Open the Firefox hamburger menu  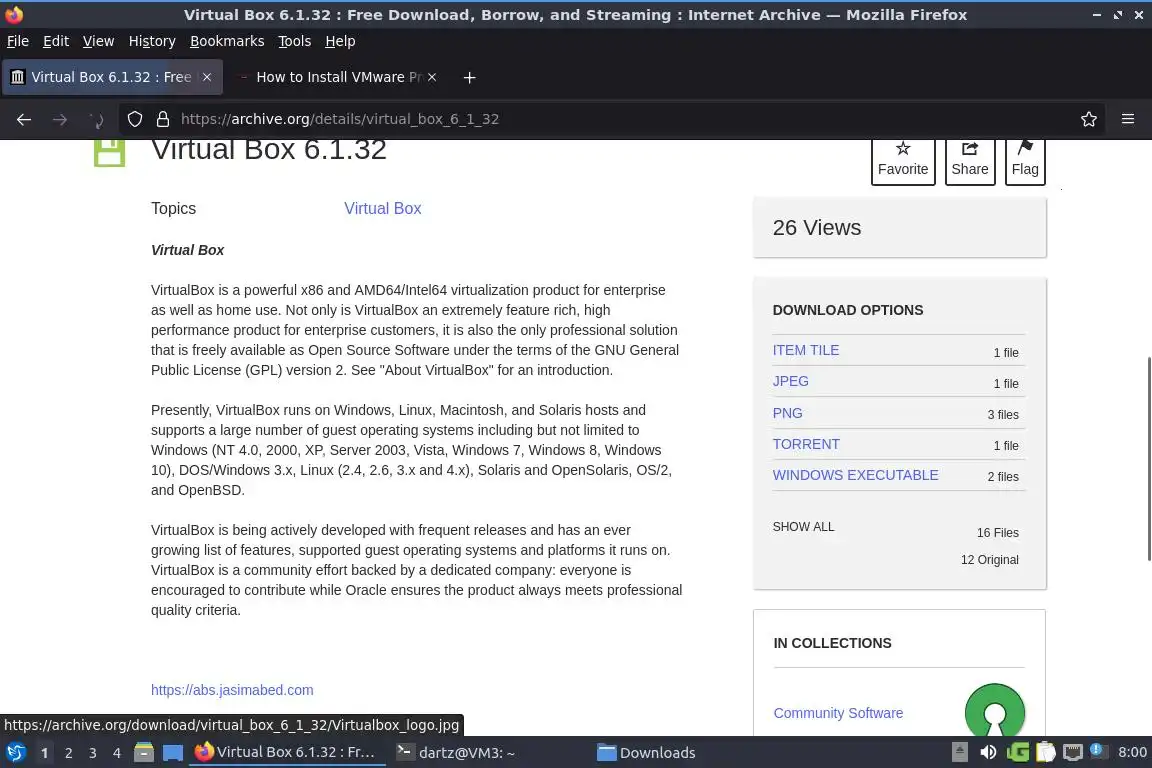1128,119
